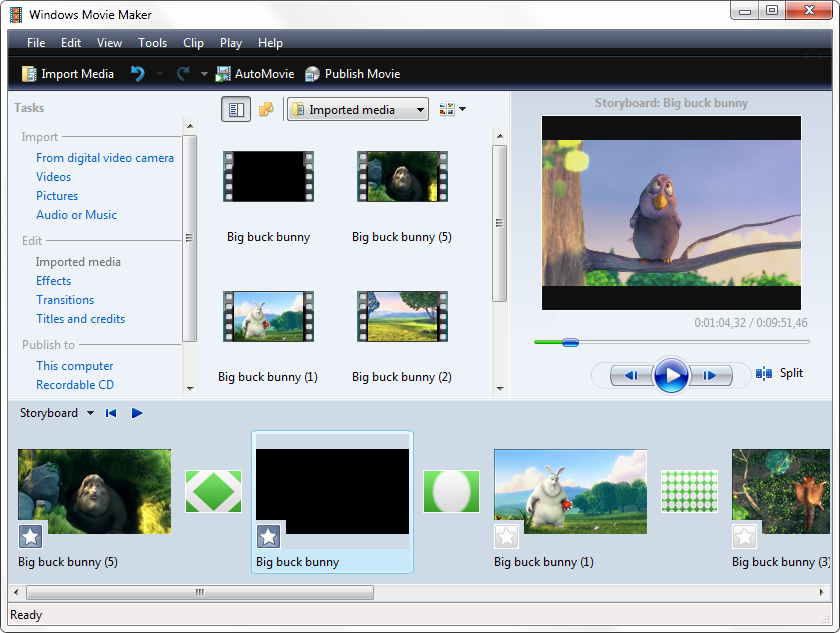Publish to Recordable CD

[x=75, y=385]
